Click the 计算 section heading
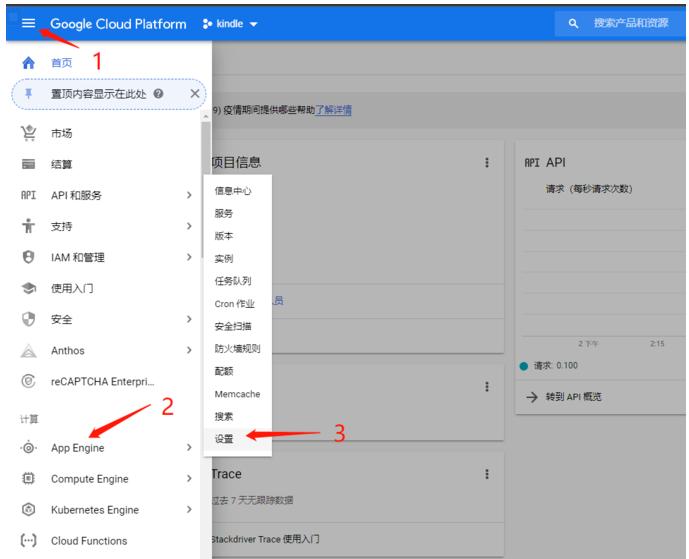This screenshot has height=559, width=689. click(29, 419)
